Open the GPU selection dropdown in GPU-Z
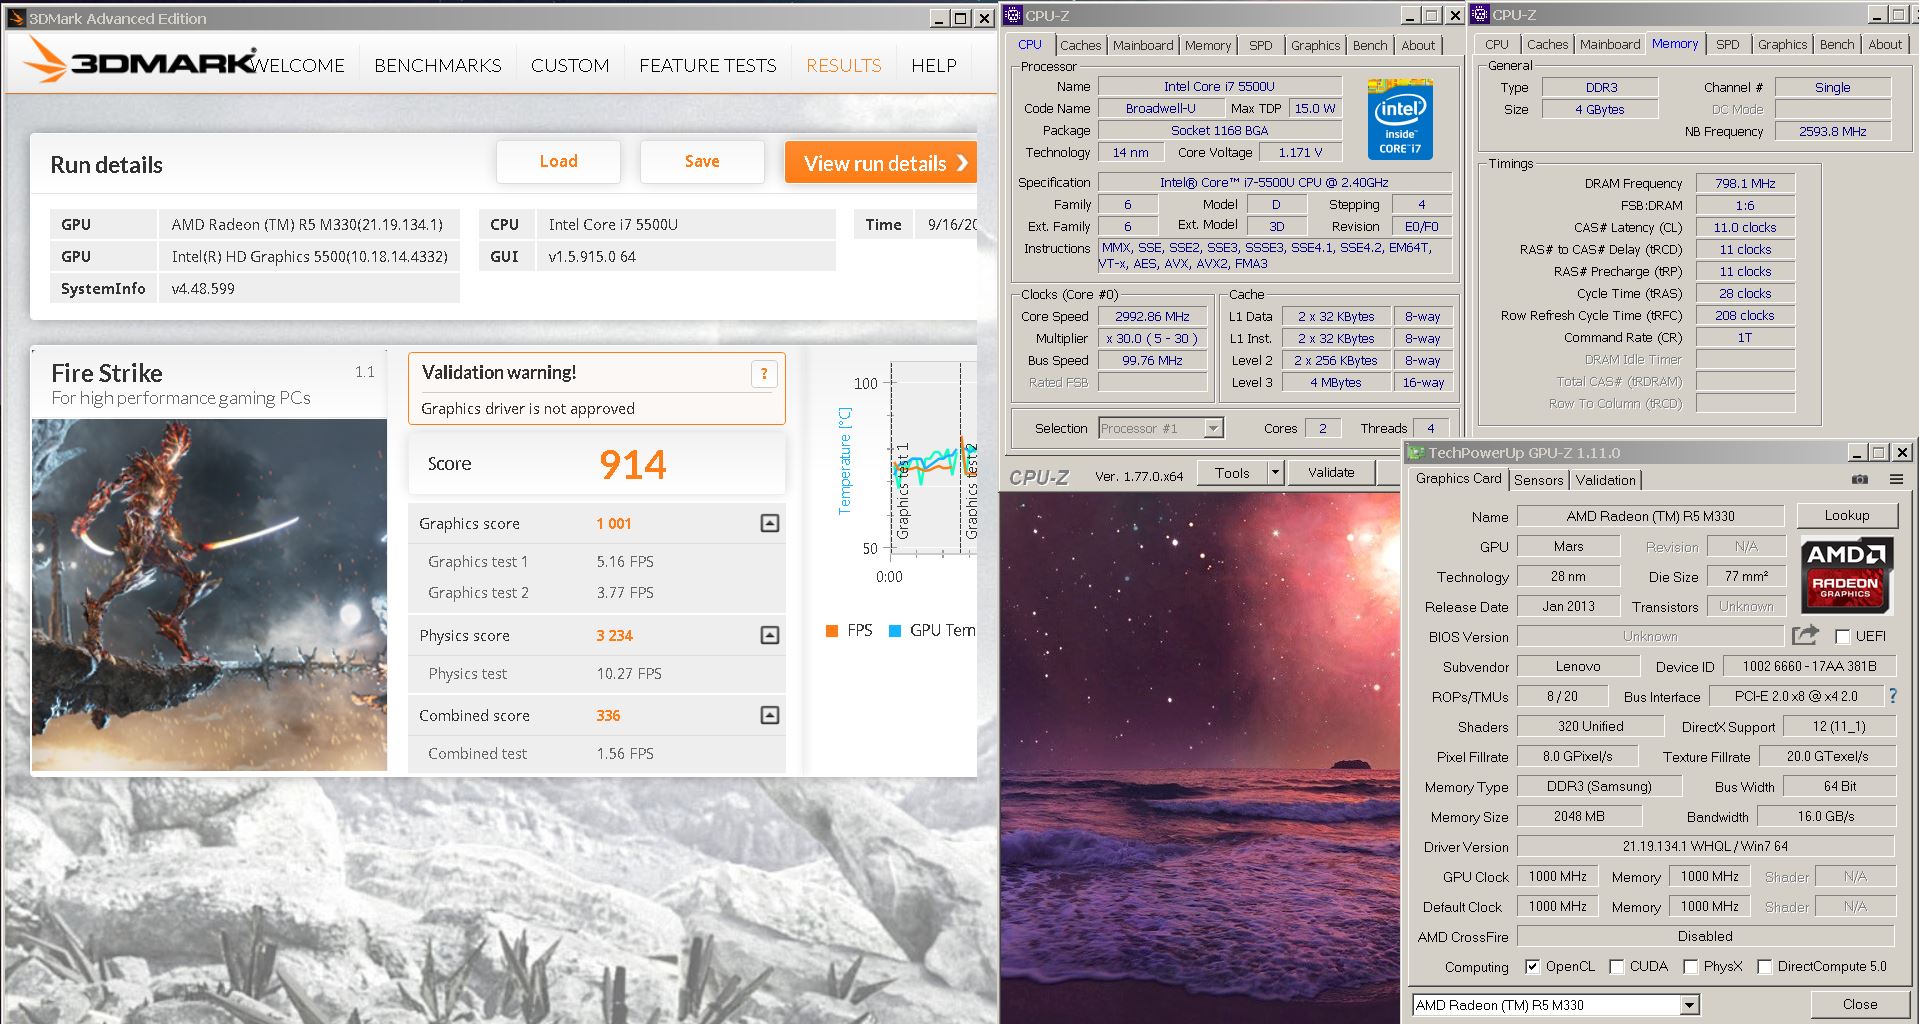The height and width of the screenshot is (1024, 1919). point(1690,1005)
